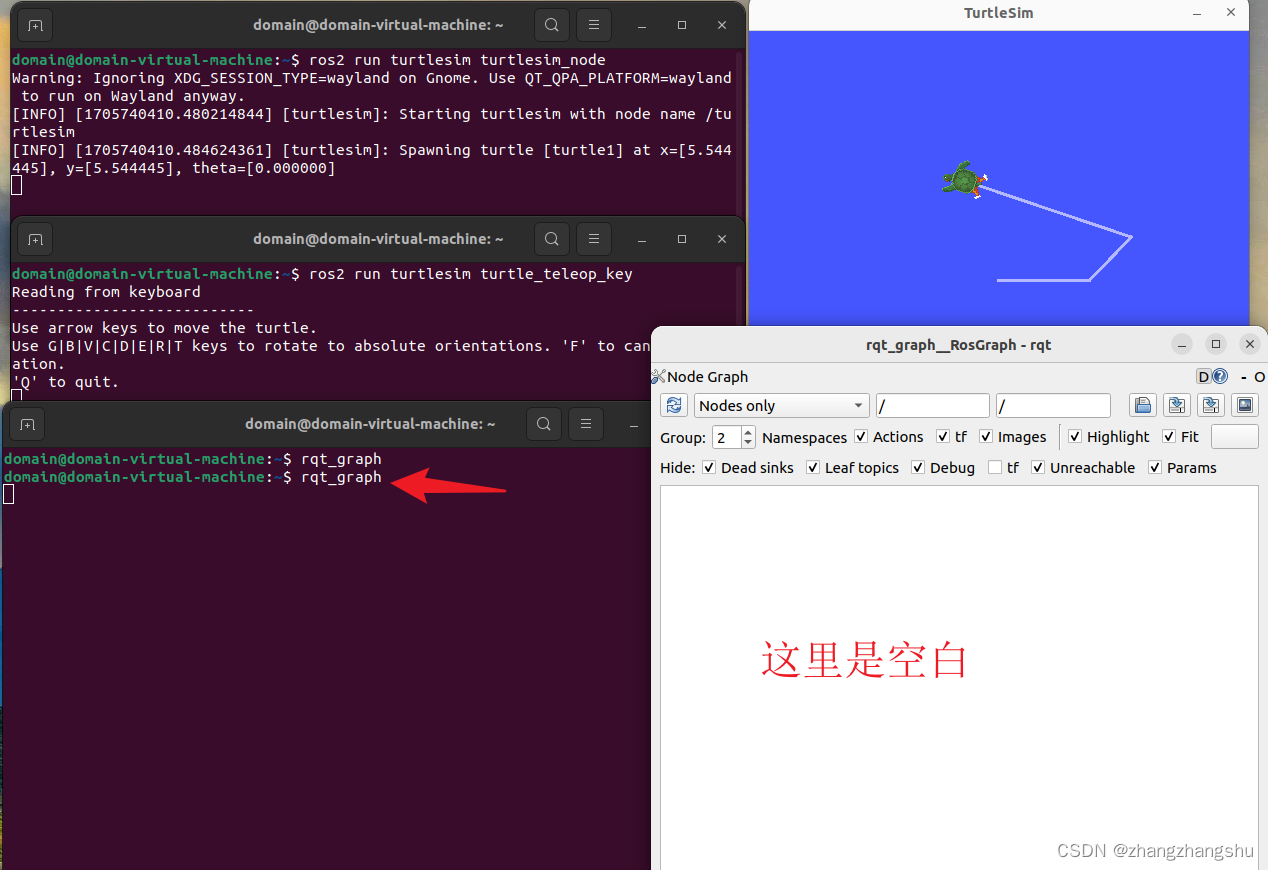Viewport: 1268px width, 870px height.
Task: Increase Group depth with spinner up arrow
Action: tap(748, 431)
